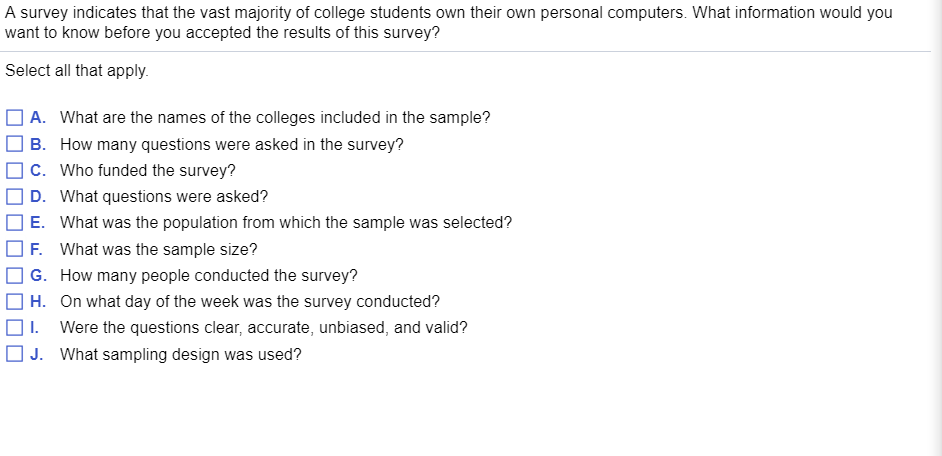Click the text 'What sampling design was used?'
This screenshot has width=942, height=456.
[180, 354]
